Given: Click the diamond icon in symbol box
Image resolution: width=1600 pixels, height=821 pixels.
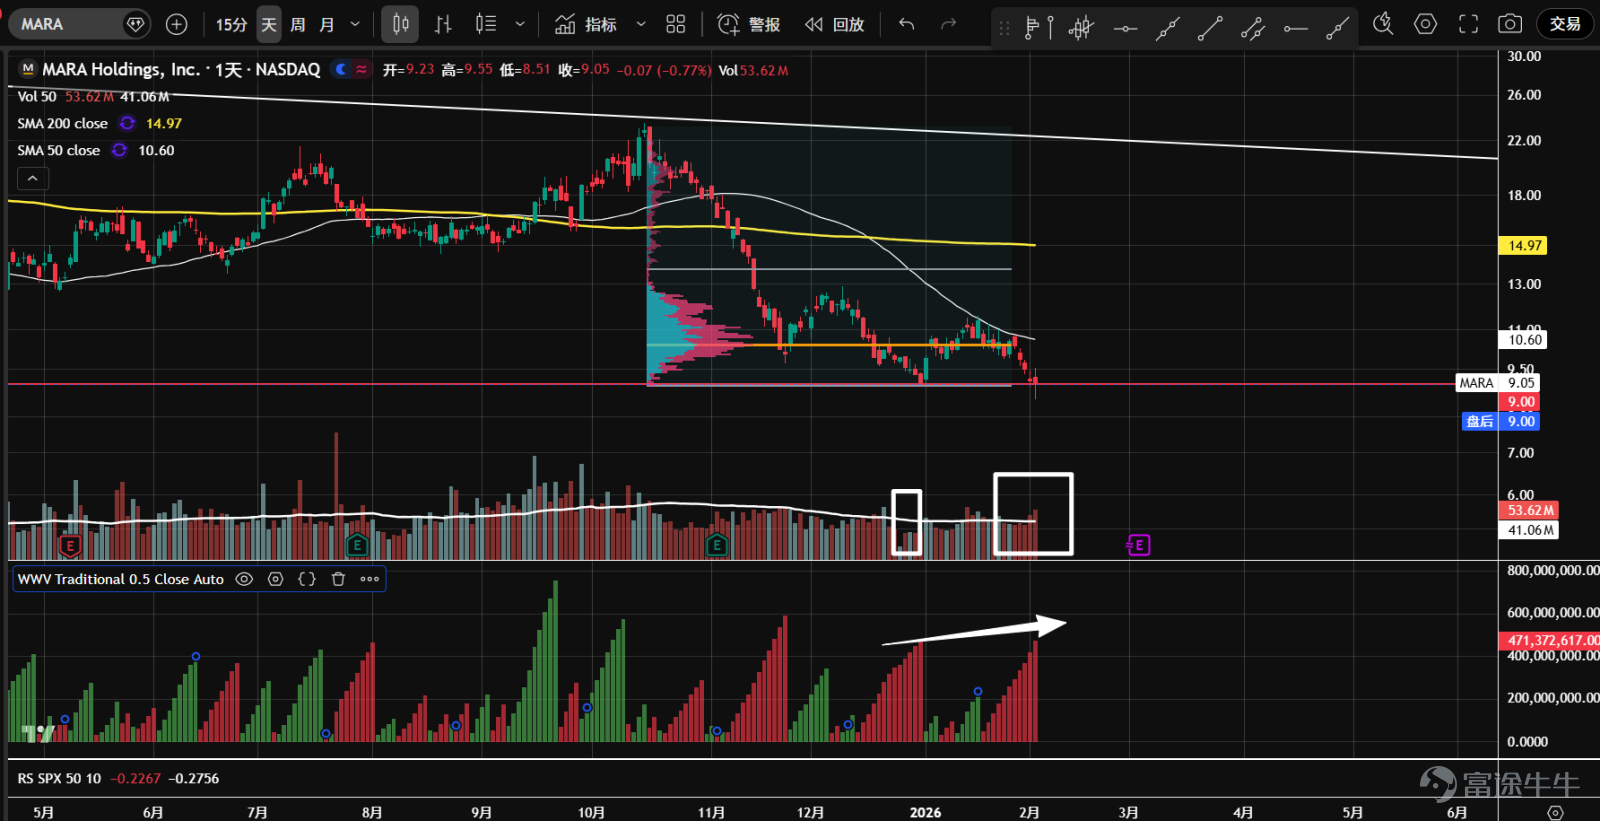Looking at the screenshot, I should 135,24.
